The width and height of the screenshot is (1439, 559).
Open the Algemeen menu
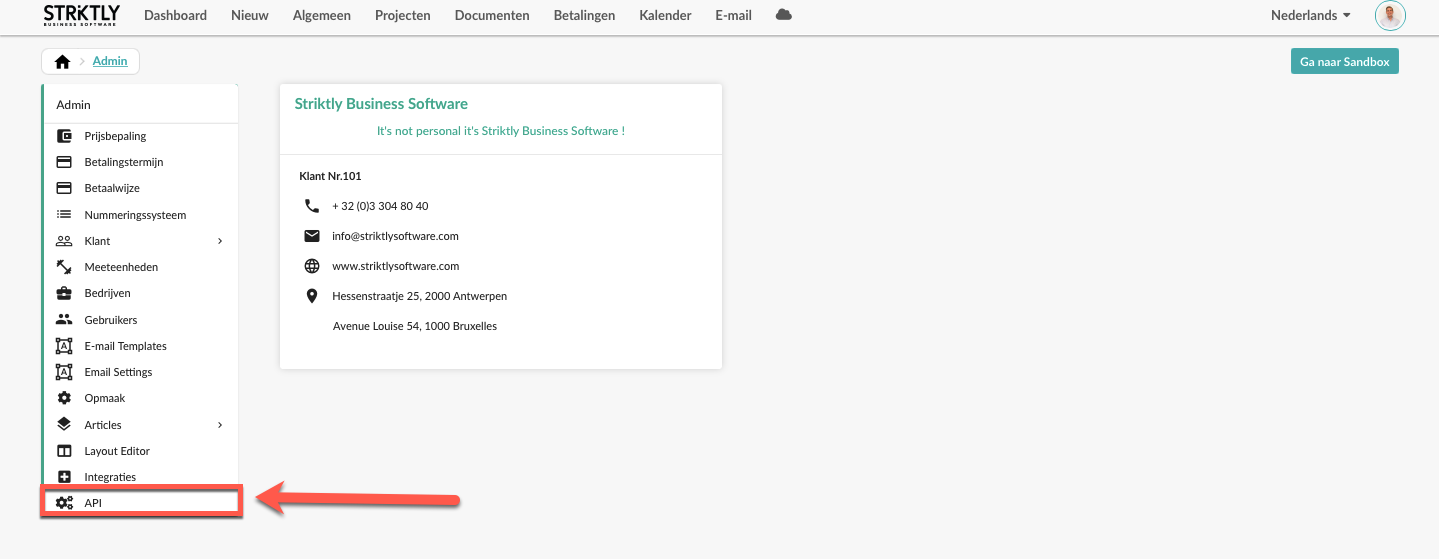point(322,15)
